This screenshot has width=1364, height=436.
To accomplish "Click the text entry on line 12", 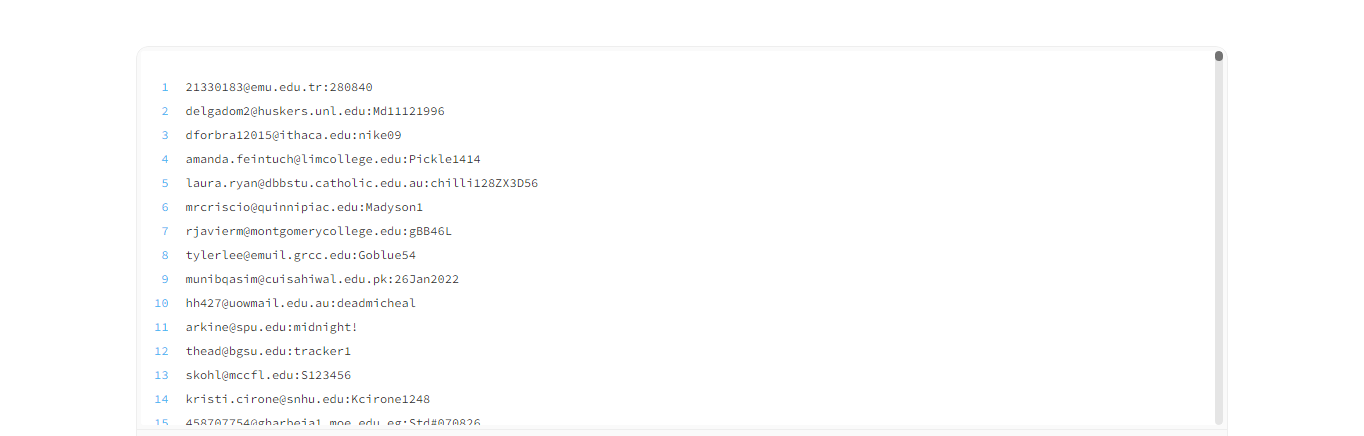I will point(268,351).
